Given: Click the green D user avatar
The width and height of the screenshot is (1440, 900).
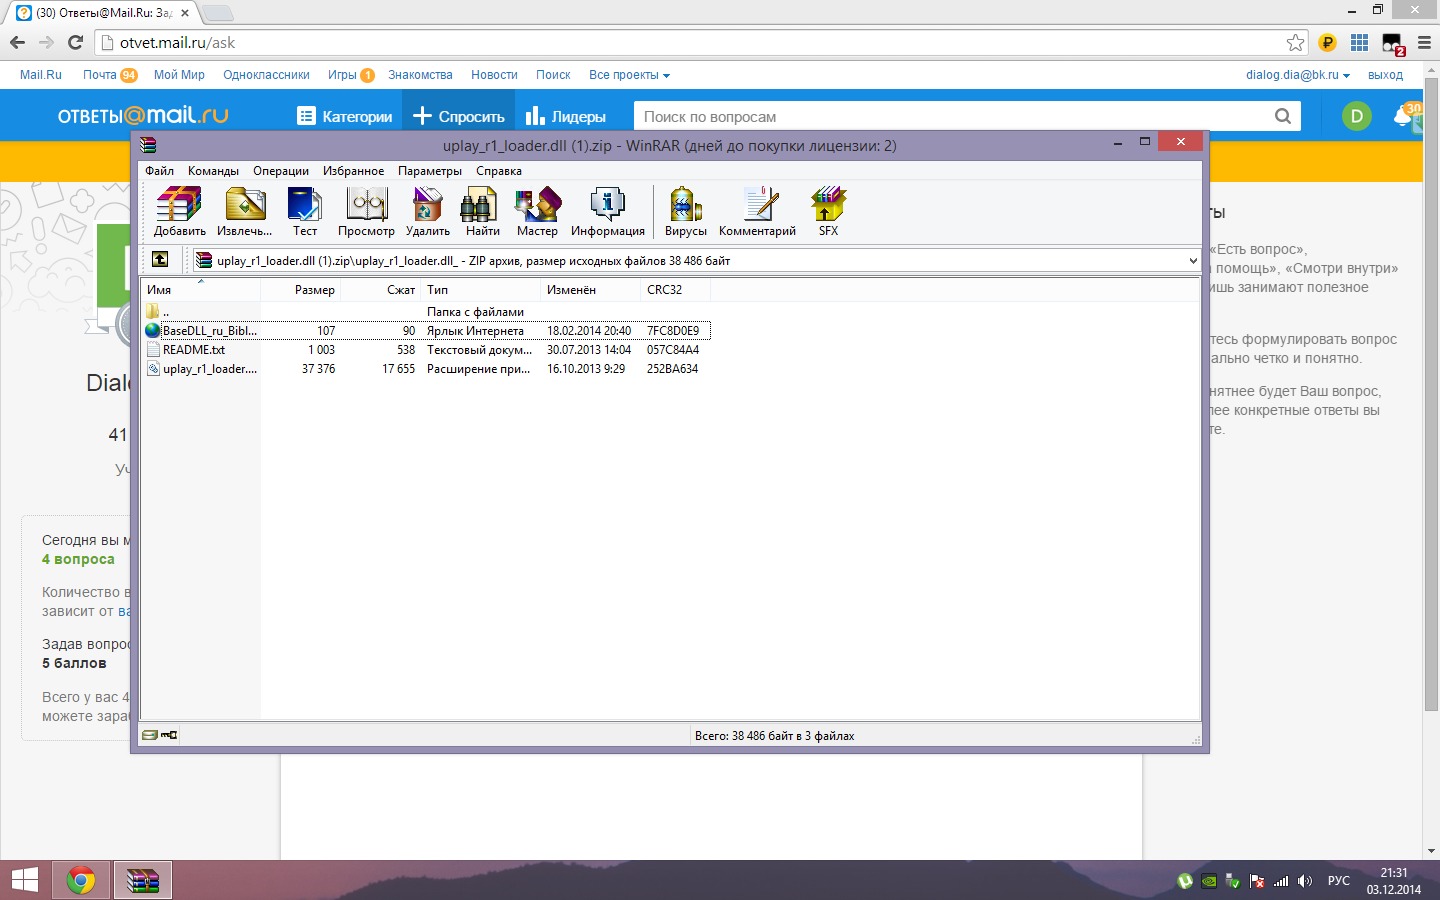Looking at the screenshot, I should (x=1357, y=116).
